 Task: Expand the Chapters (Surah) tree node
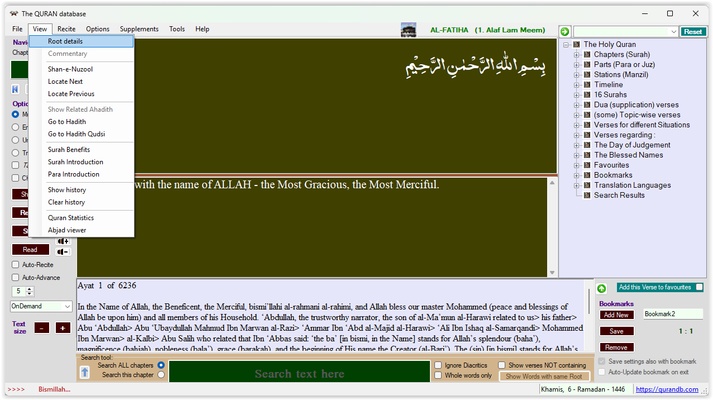click(x=577, y=55)
